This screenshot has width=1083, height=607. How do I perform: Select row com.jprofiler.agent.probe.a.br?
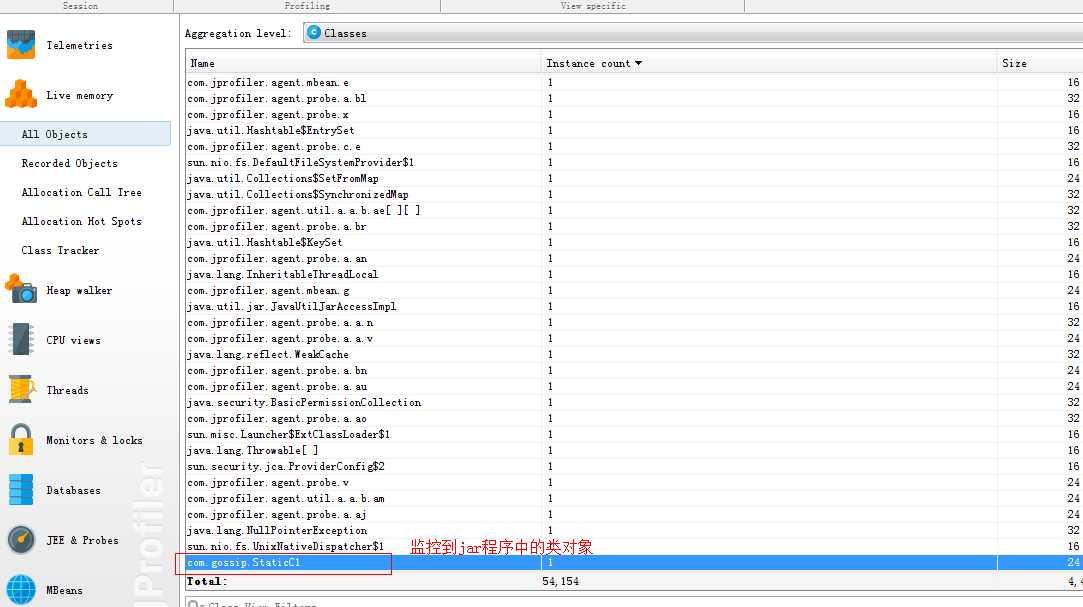[x=634, y=226]
